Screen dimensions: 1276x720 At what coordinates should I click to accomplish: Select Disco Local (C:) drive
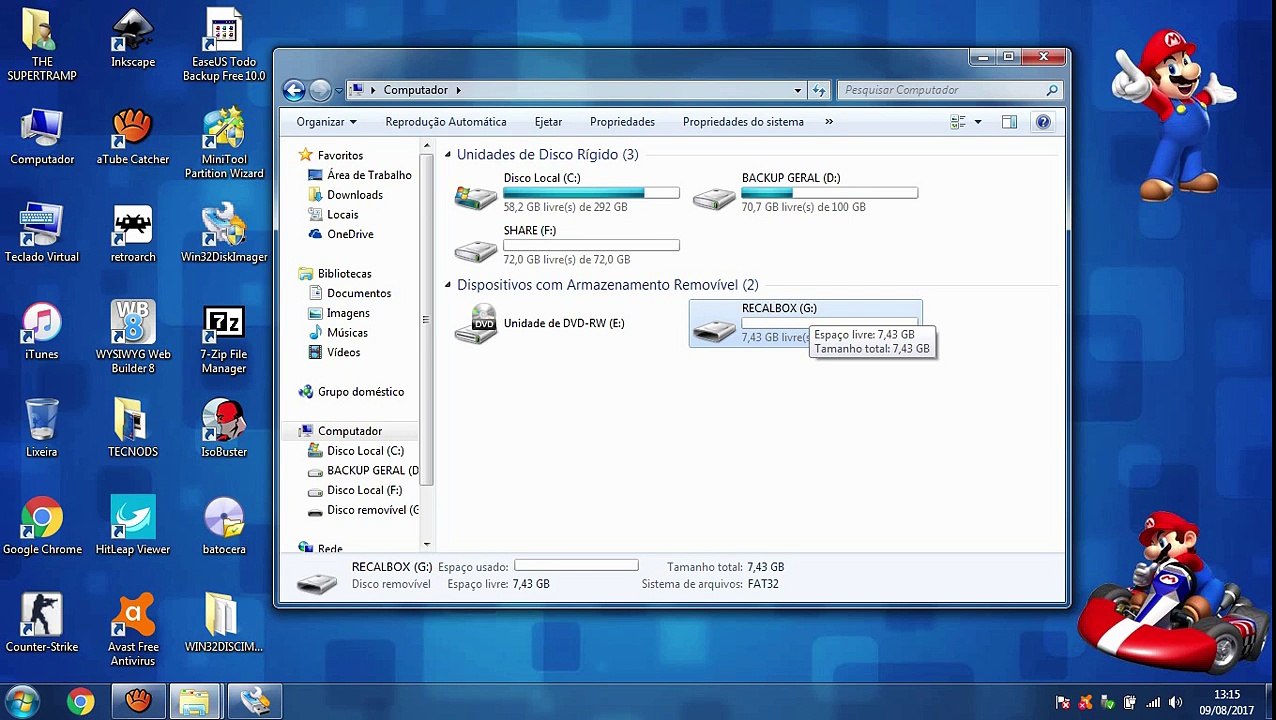[x=567, y=192]
